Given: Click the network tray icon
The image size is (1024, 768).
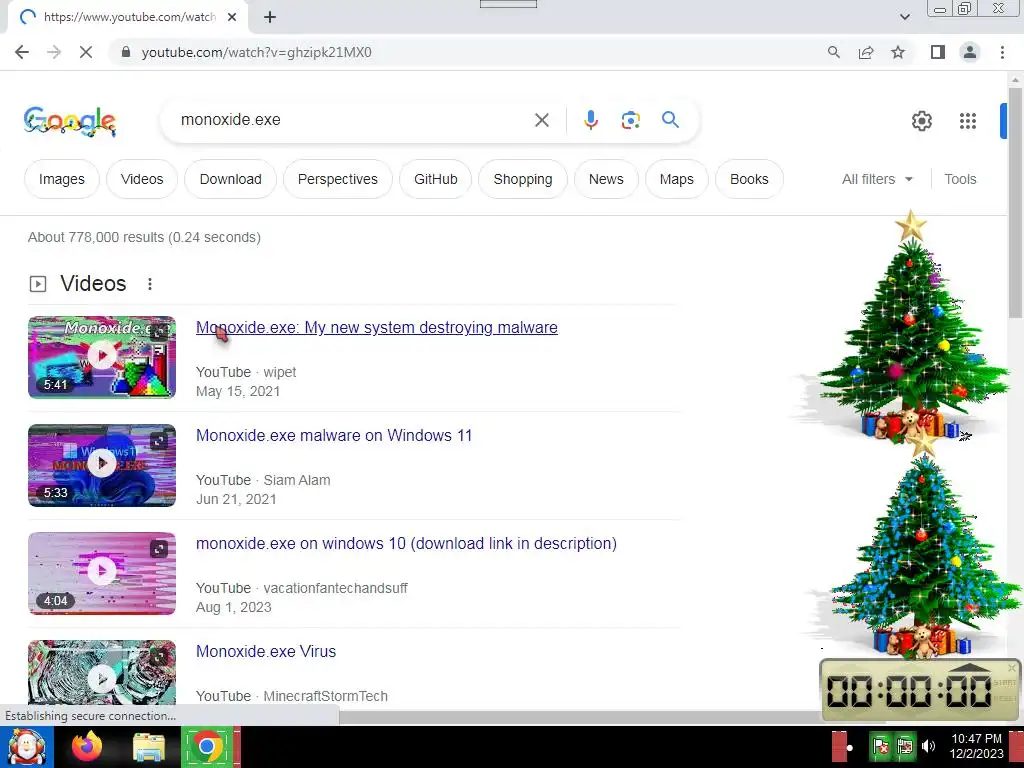Looking at the screenshot, I should tap(904, 746).
